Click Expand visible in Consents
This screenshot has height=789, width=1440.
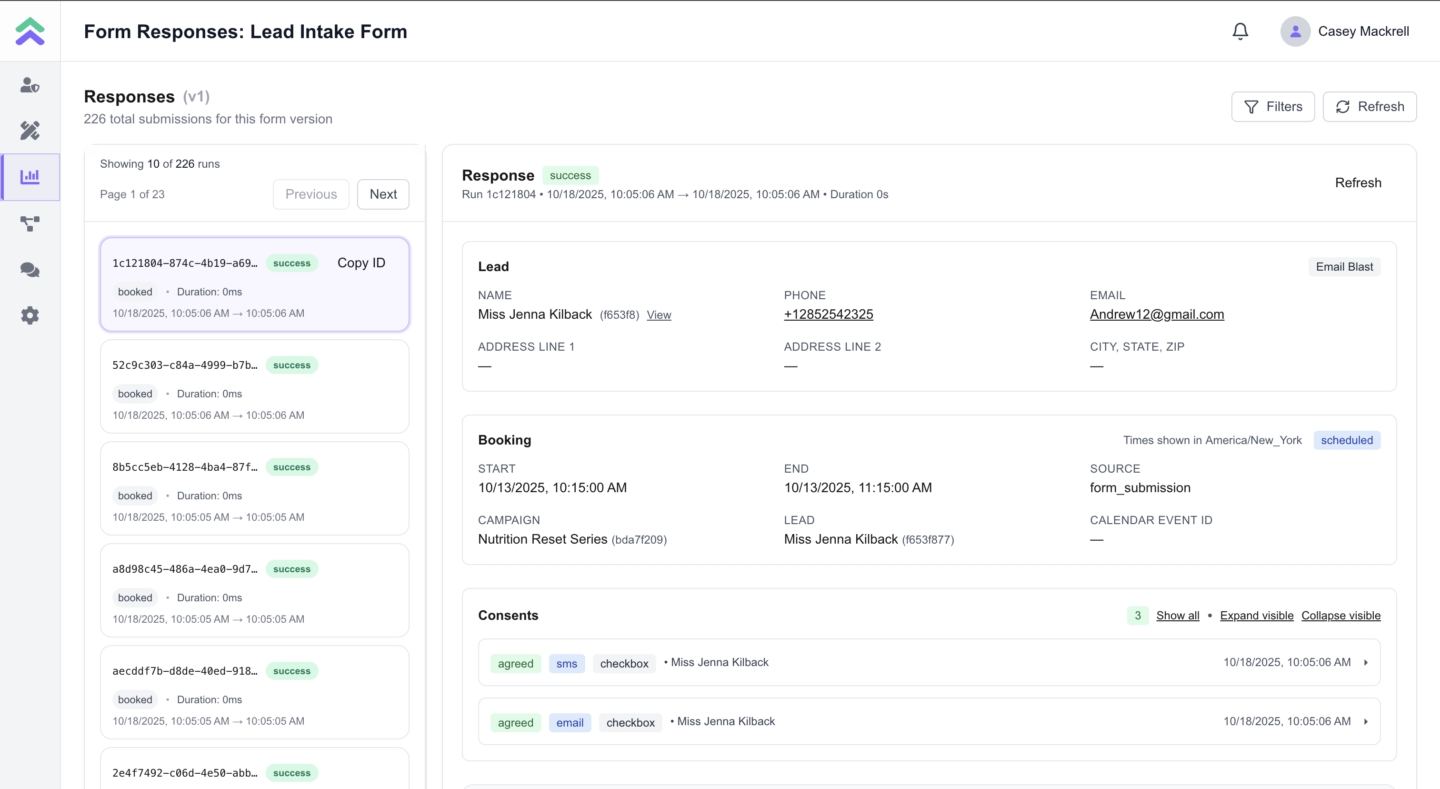(1256, 616)
